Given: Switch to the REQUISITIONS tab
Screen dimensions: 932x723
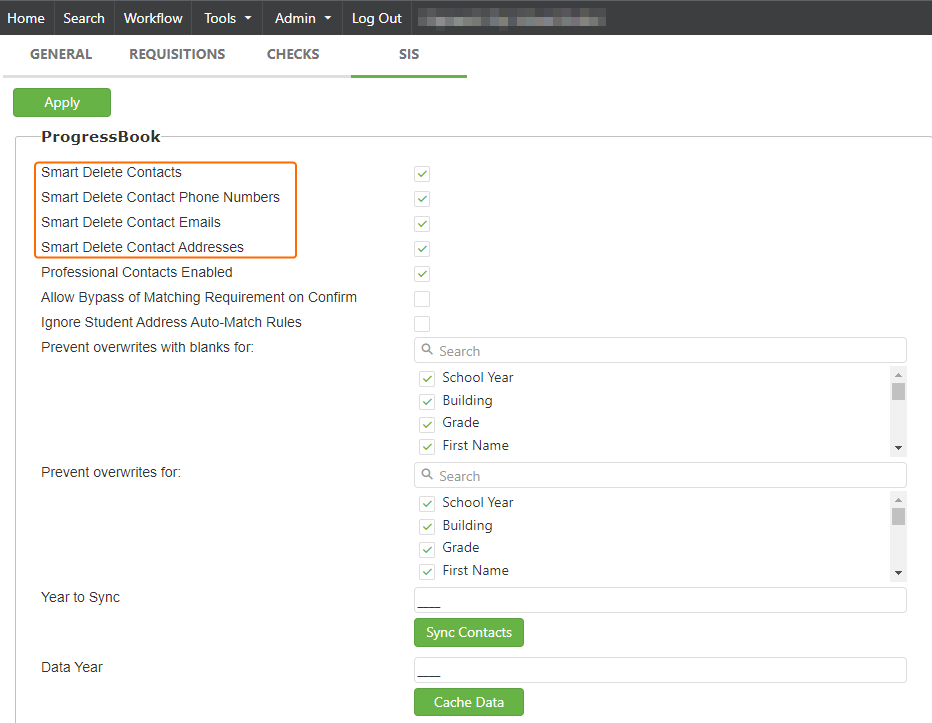Looking at the screenshot, I should tap(177, 54).
